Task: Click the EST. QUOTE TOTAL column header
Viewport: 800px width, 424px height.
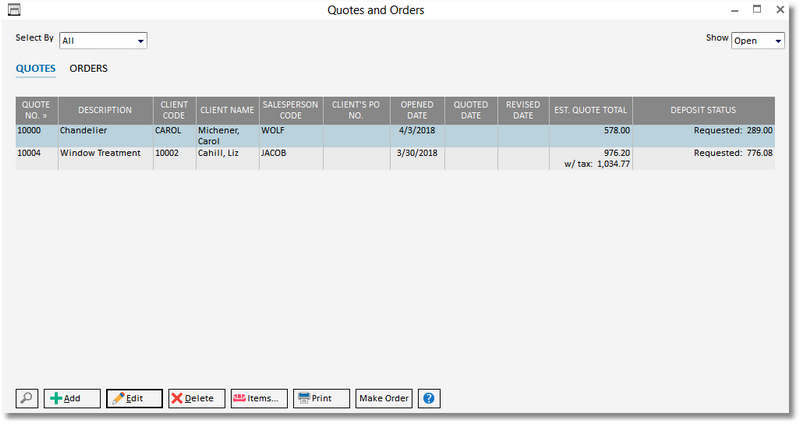Action: 591,110
